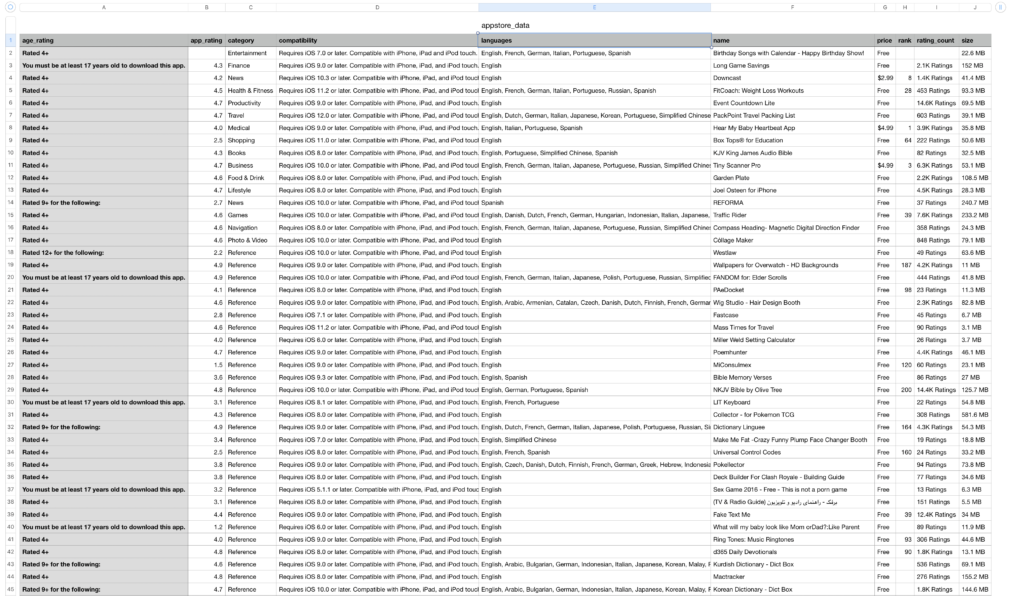
Task: Select column E header letter
Action: coord(594,7)
